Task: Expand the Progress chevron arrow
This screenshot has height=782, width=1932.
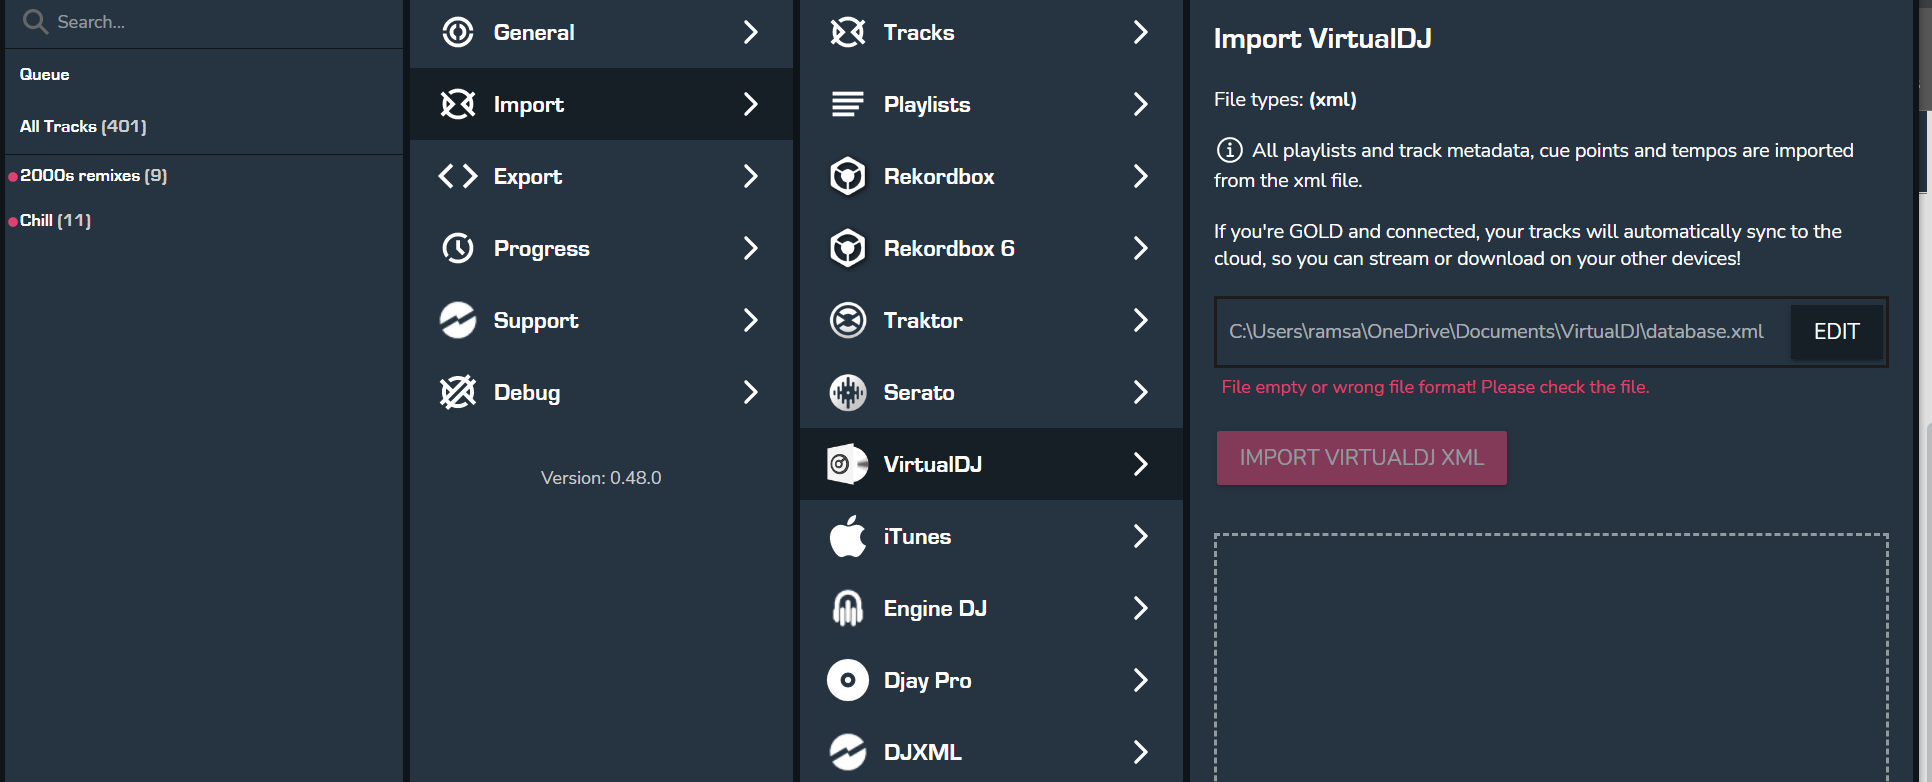Action: (751, 248)
